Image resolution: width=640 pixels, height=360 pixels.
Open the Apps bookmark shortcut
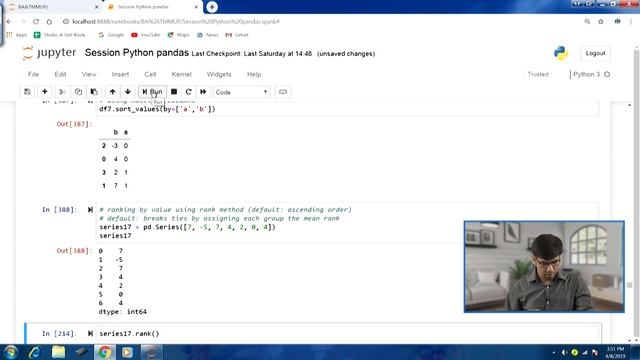coord(17,35)
